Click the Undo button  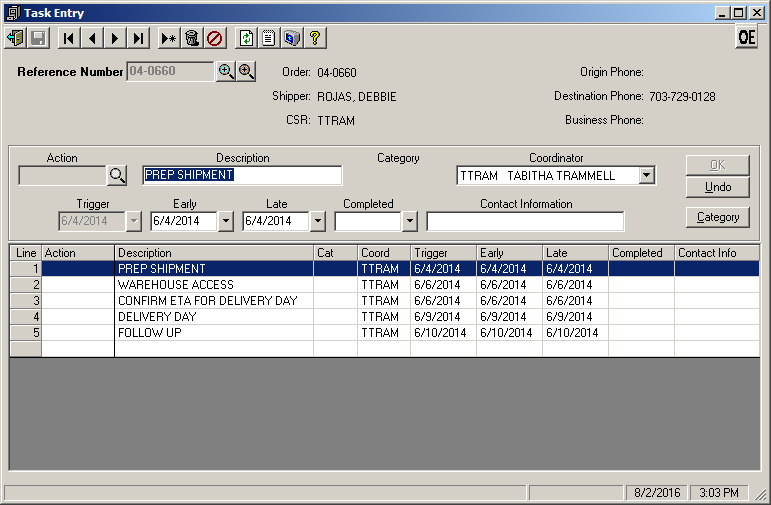point(717,187)
